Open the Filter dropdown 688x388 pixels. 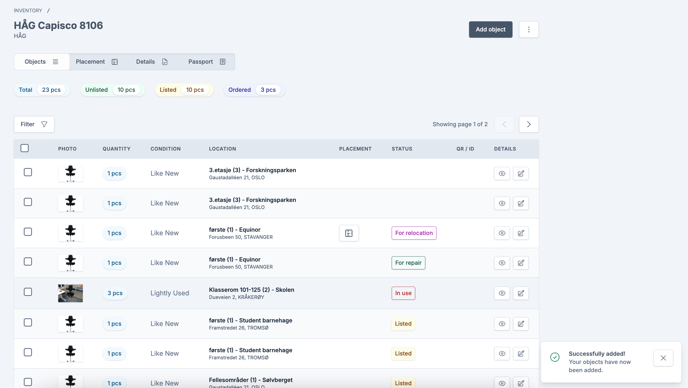point(34,124)
